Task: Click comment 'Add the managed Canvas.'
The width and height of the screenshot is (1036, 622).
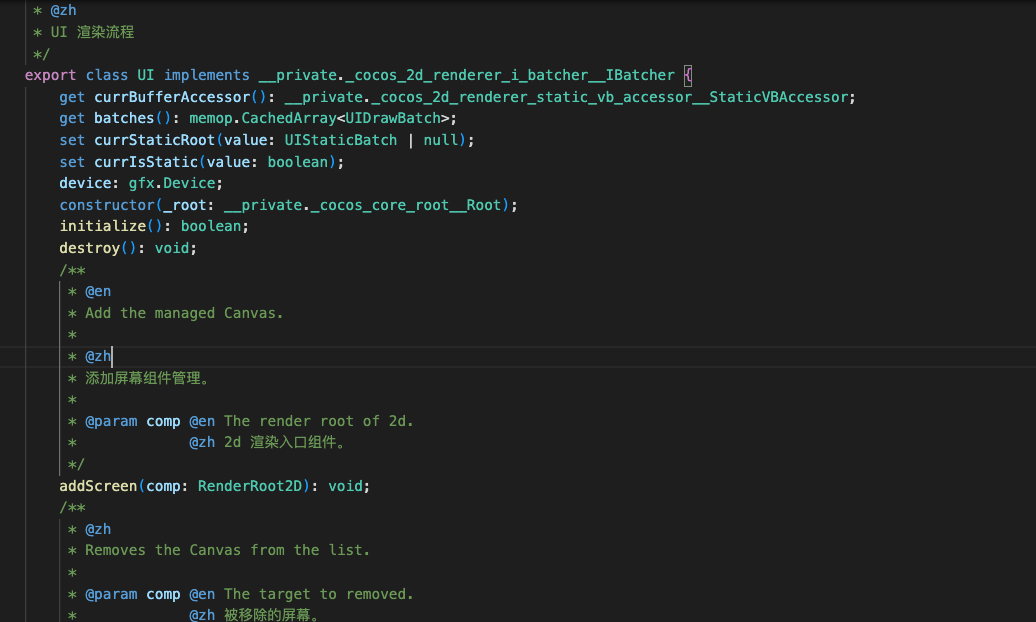Action: [184, 313]
